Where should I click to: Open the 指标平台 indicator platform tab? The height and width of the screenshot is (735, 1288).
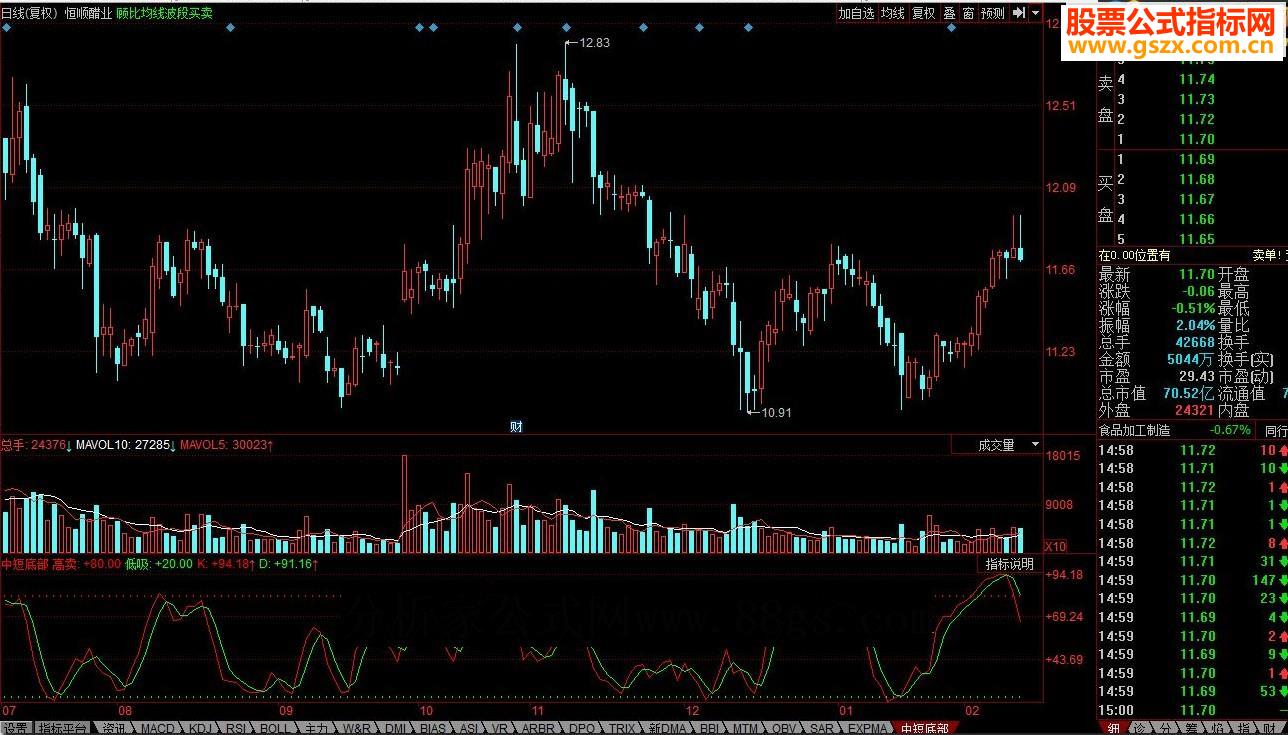click(x=62, y=728)
